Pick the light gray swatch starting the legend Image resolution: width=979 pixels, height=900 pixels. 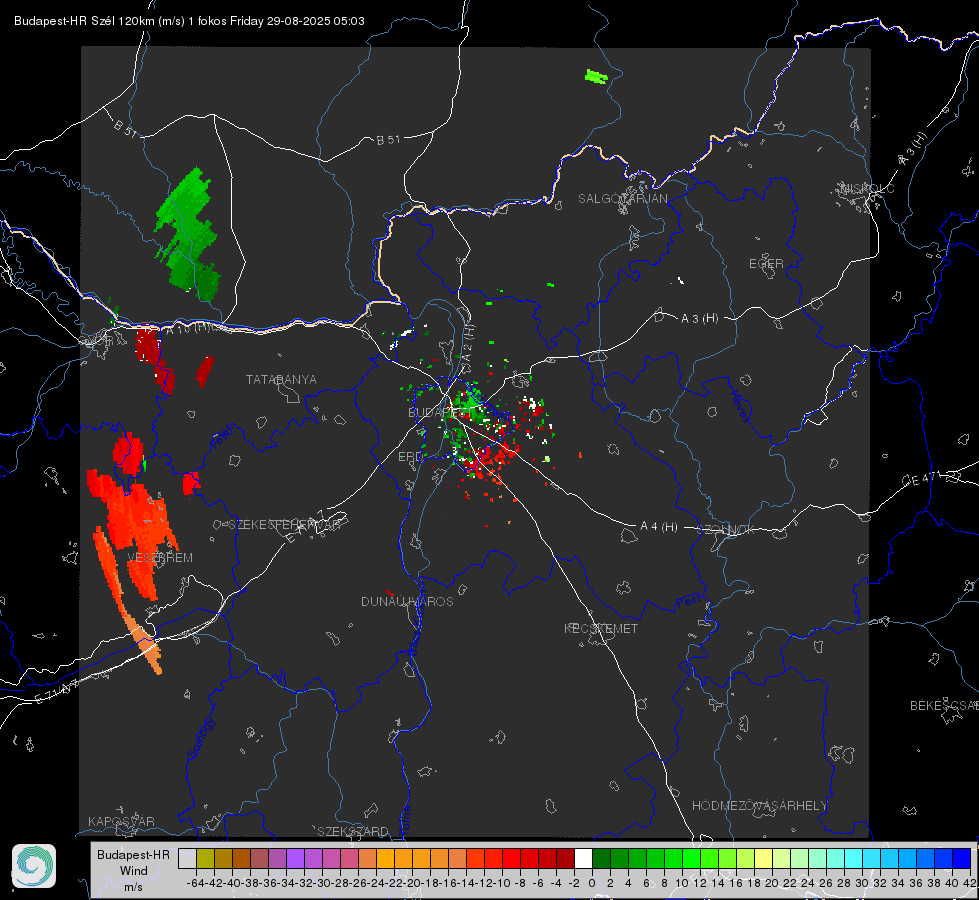pos(187,859)
